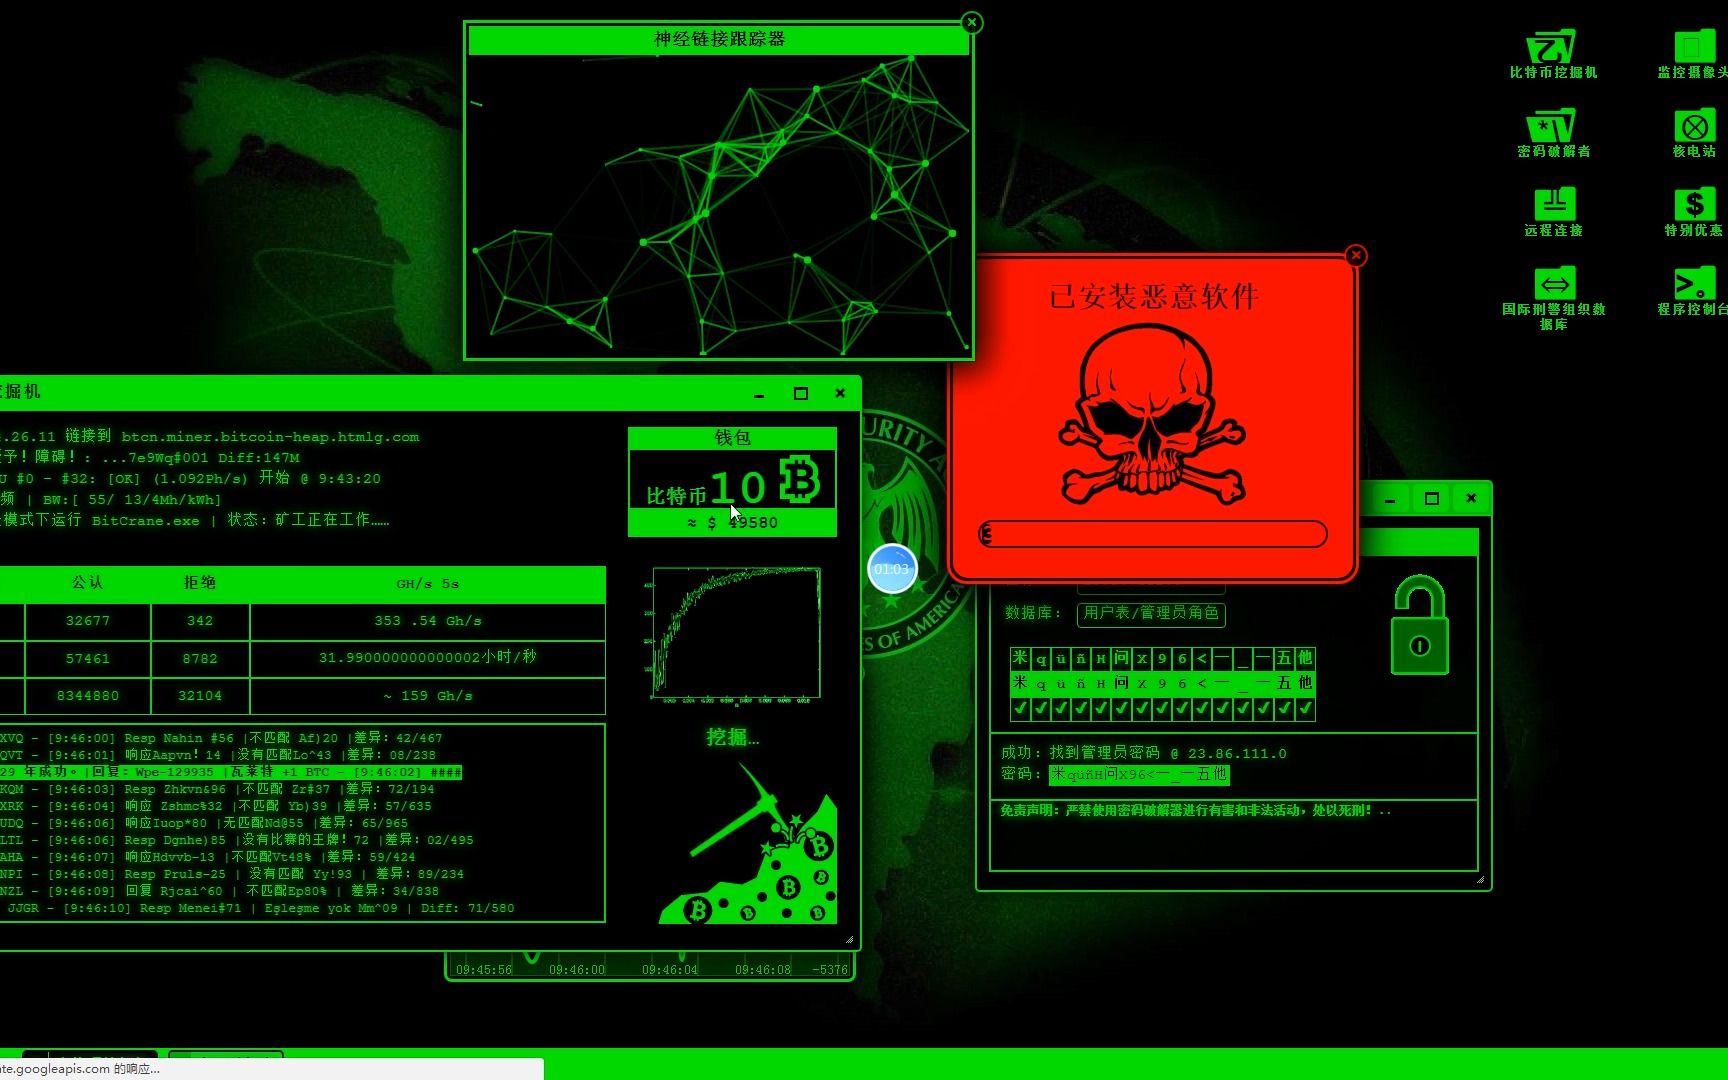Click the checkmark below the 问 column
This screenshot has width=1728, height=1080.
[1121, 708]
